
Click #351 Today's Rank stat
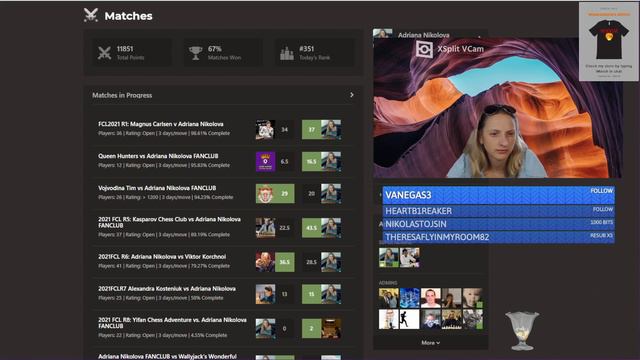314,53
